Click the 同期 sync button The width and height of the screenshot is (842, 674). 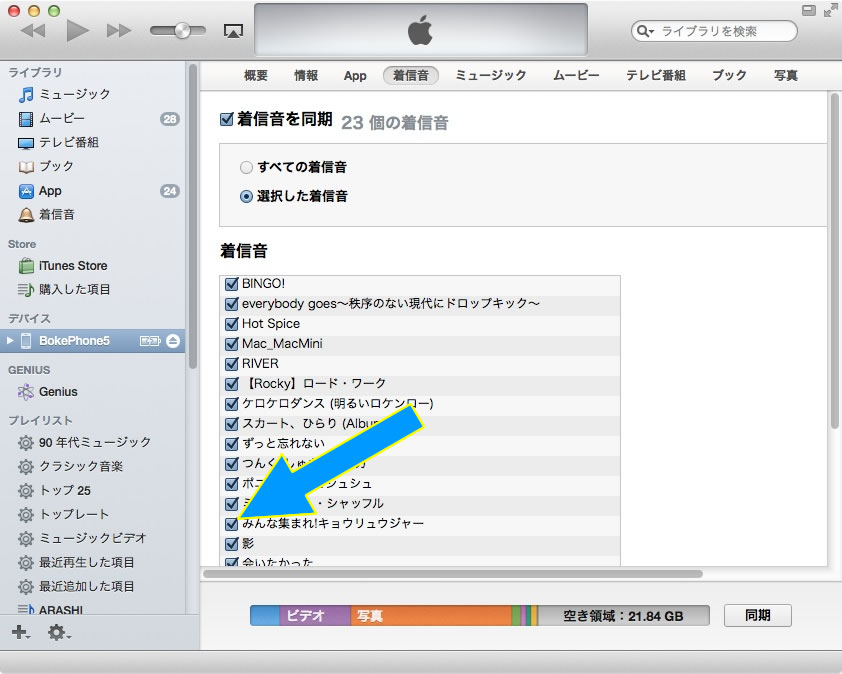[758, 615]
